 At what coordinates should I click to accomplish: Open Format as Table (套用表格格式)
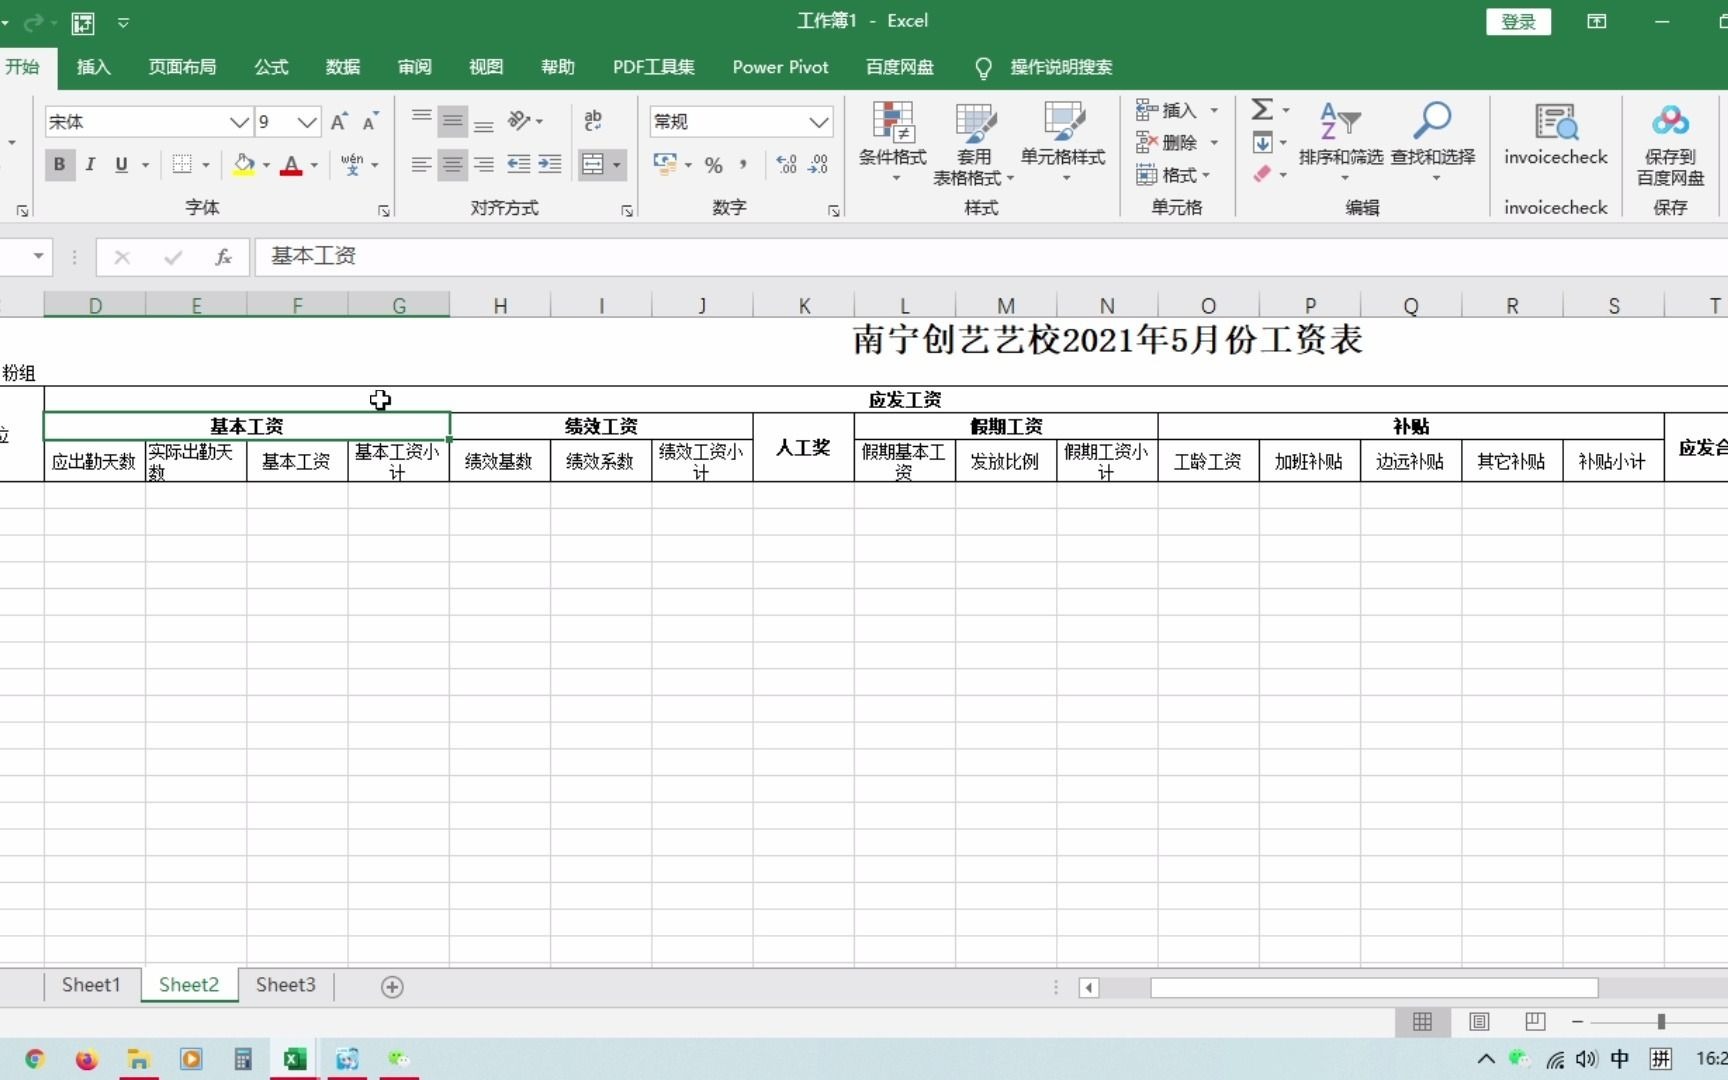(x=974, y=143)
